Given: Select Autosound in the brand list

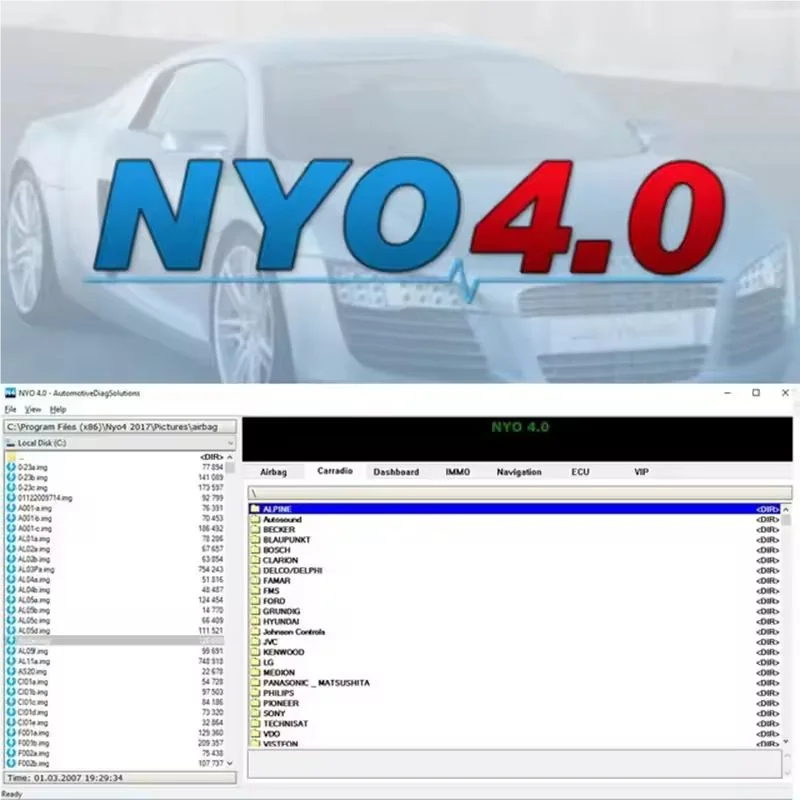Looking at the screenshot, I should 285,519.
